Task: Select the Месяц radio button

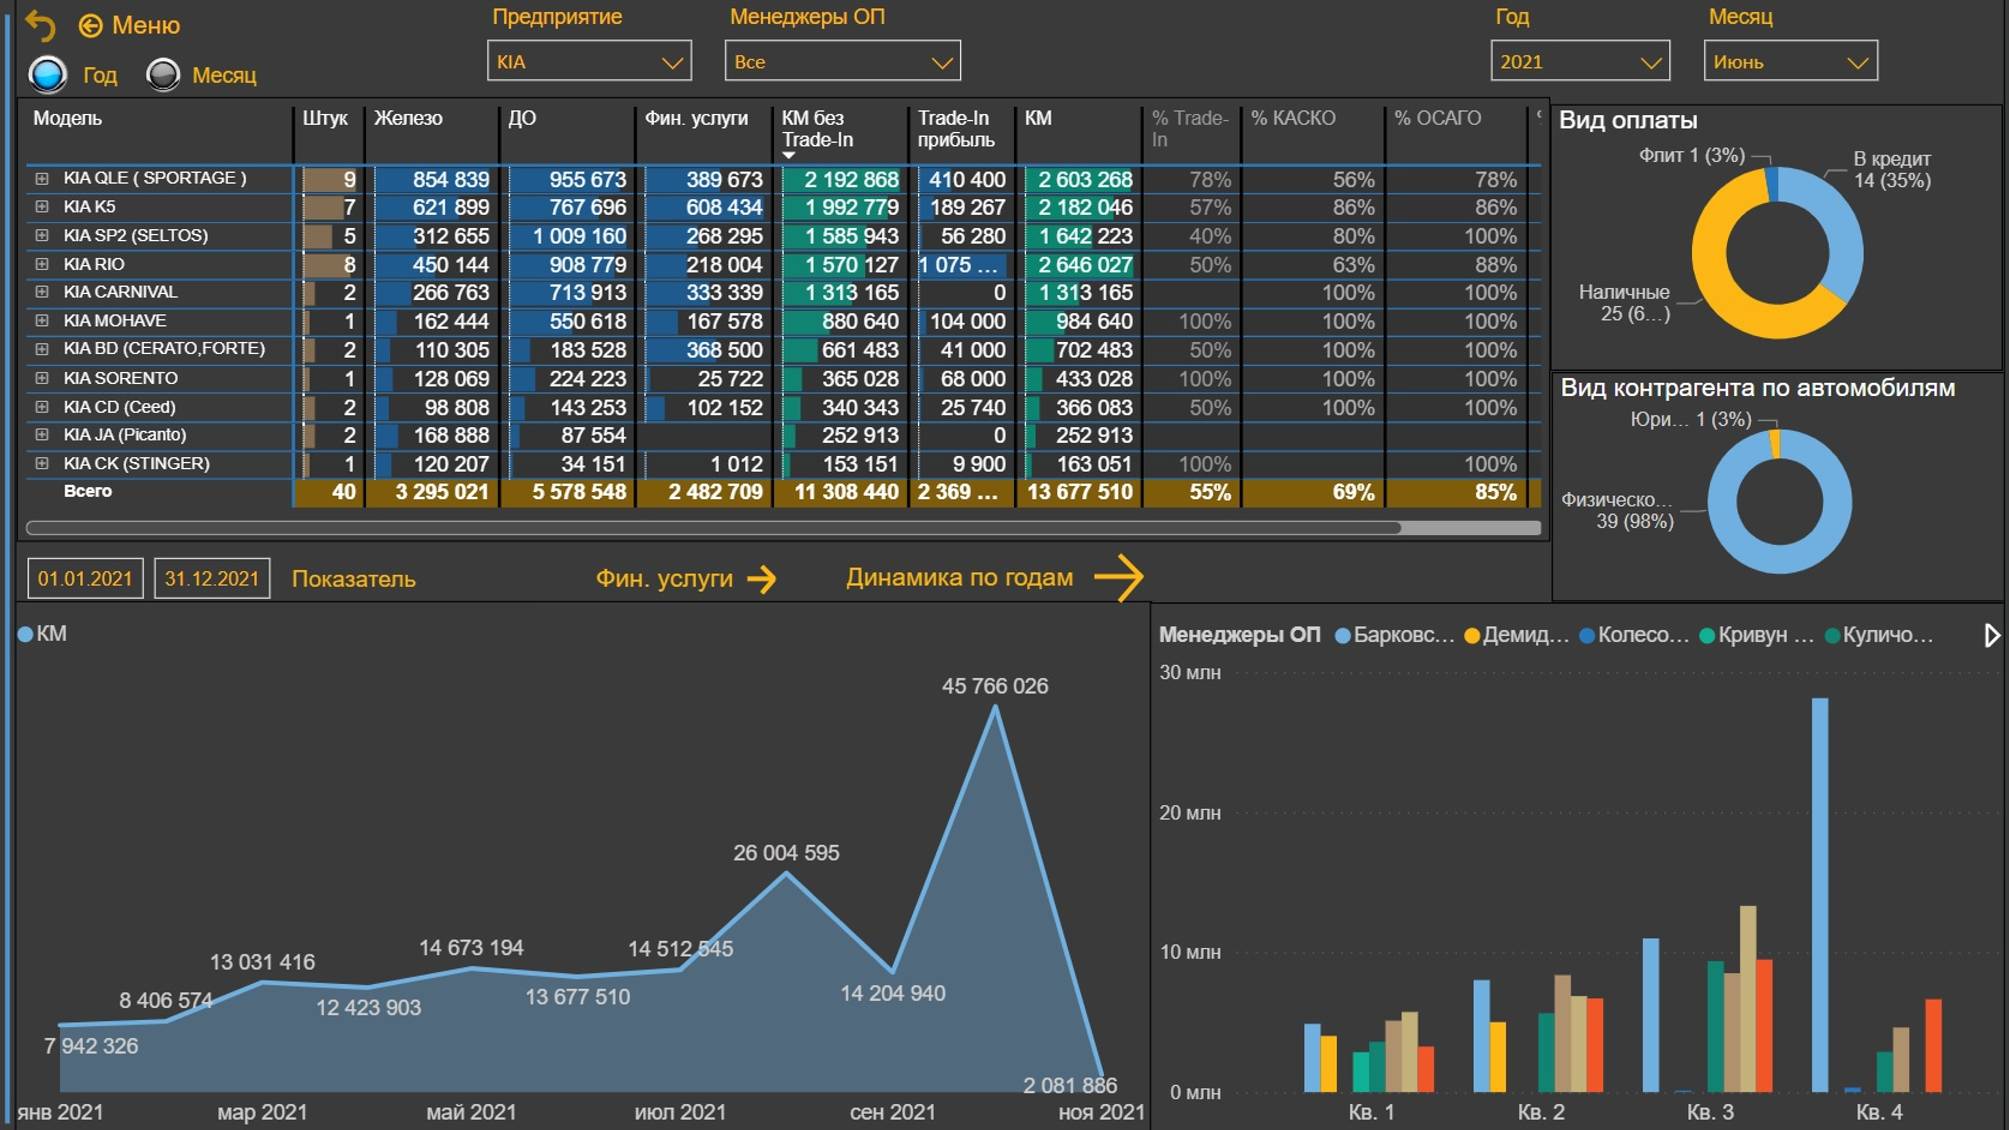Action: (x=163, y=75)
